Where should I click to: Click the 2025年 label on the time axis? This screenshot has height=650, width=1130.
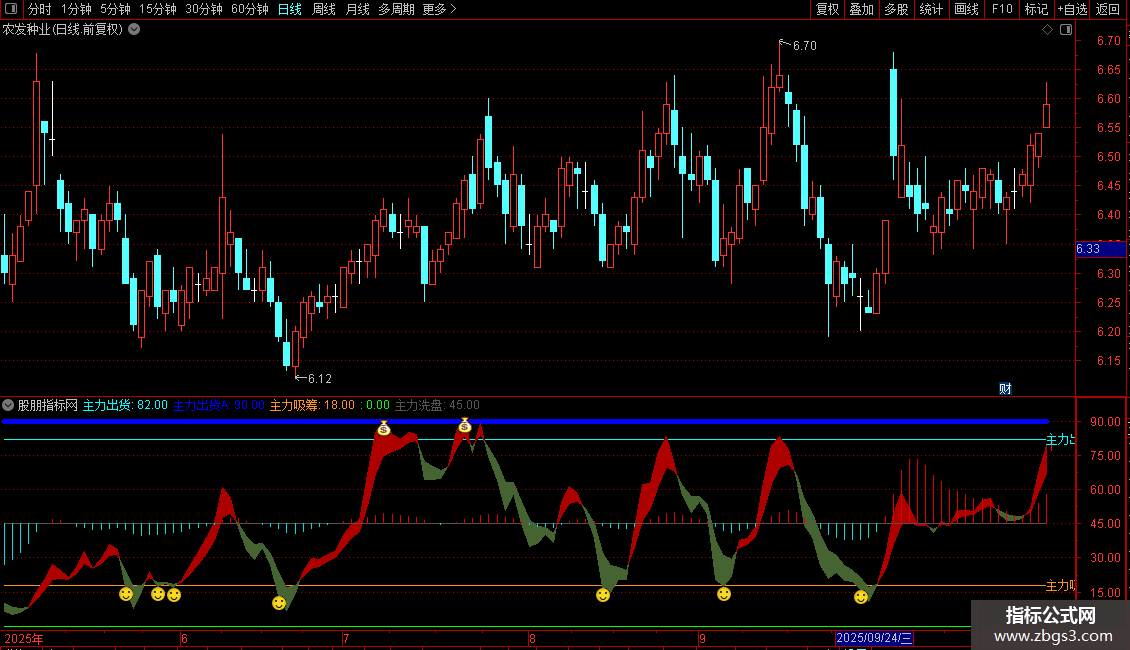point(24,638)
